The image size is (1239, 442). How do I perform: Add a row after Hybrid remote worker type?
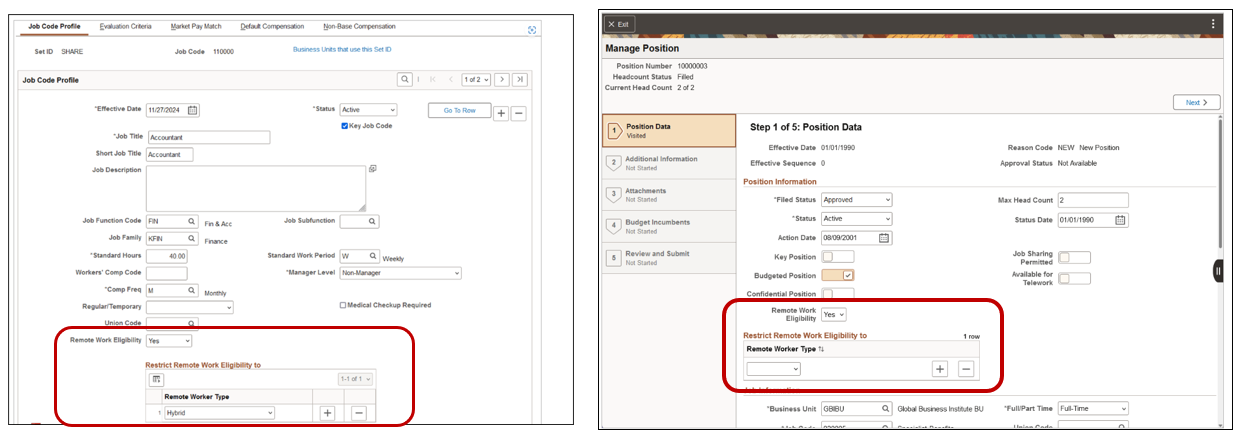[x=327, y=412]
